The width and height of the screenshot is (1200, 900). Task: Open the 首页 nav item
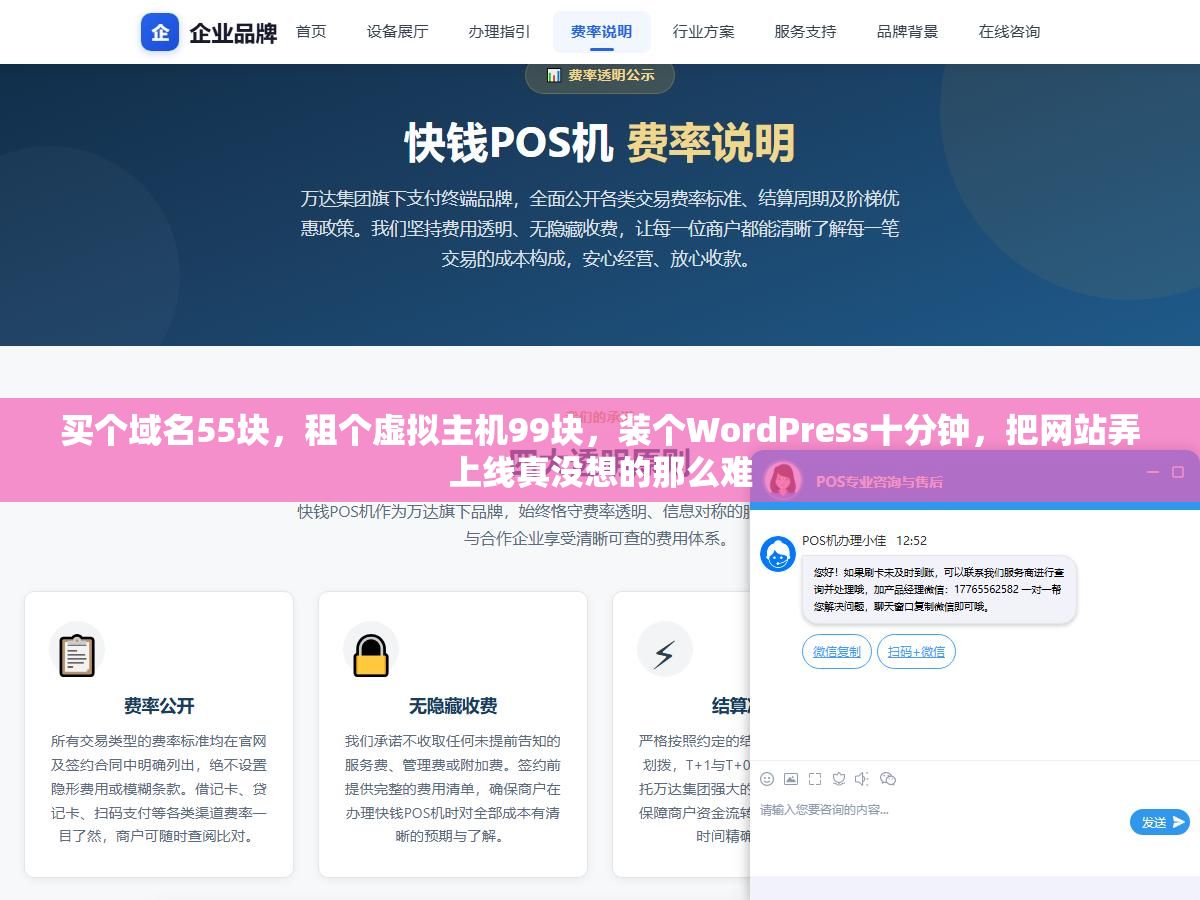(x=311, y=32)
